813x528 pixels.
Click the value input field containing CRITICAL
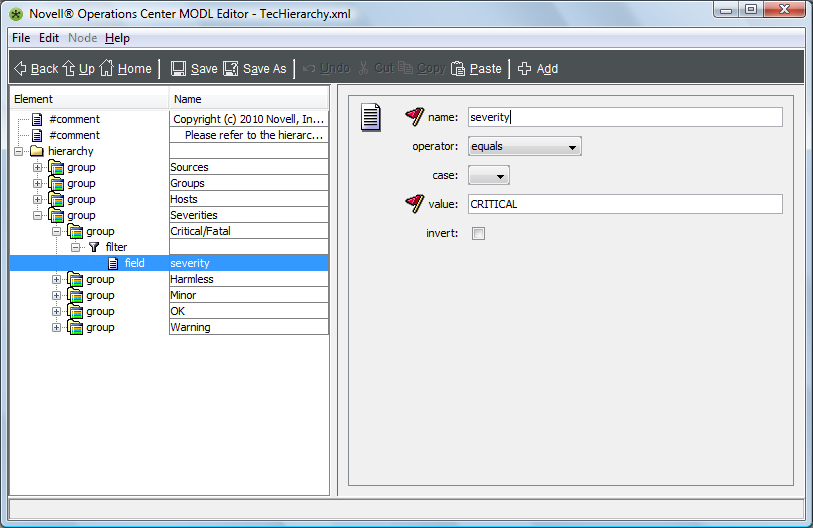[625, 204]
